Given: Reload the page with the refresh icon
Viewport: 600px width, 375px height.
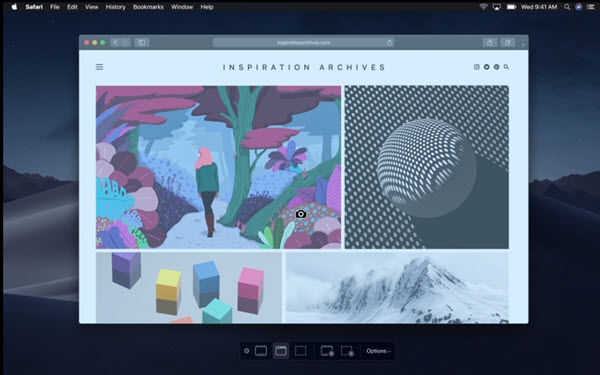Looking at the screenshot, I should 389,42.
